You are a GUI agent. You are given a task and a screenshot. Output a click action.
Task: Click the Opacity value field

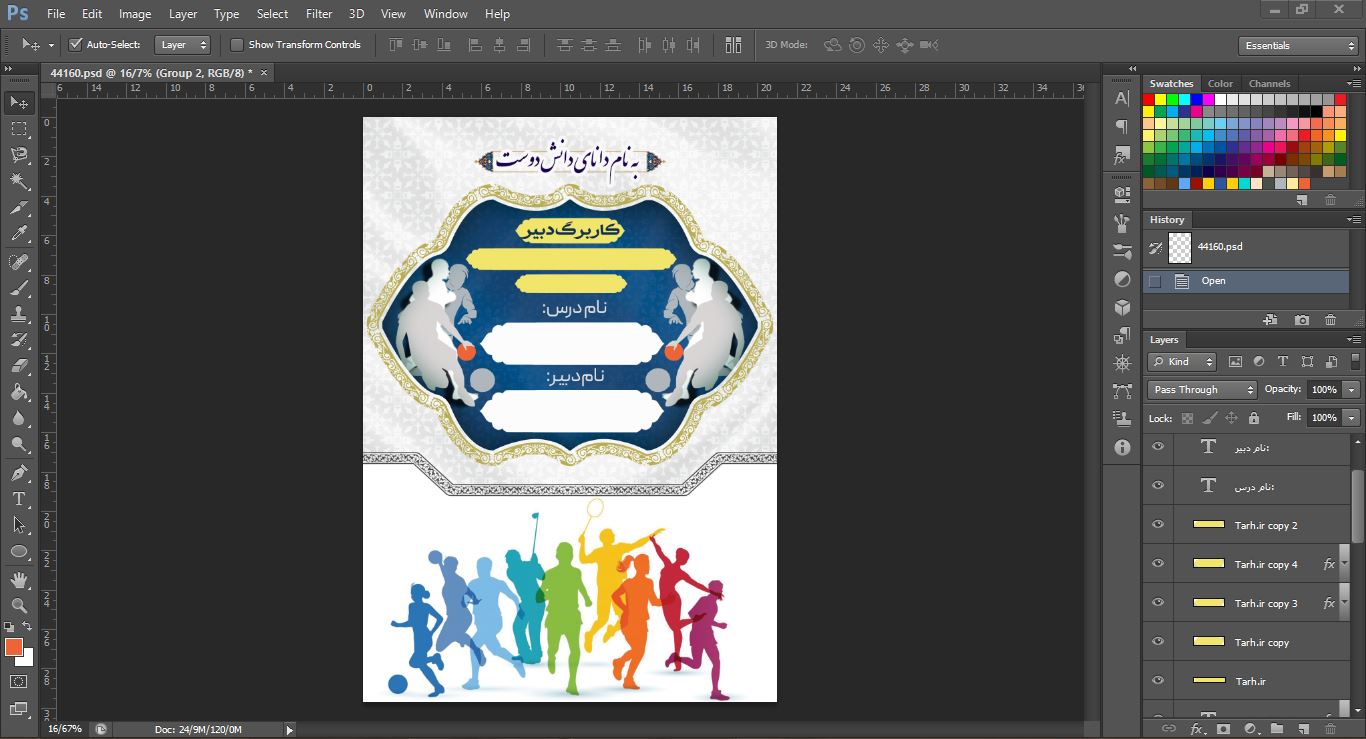1323,390
